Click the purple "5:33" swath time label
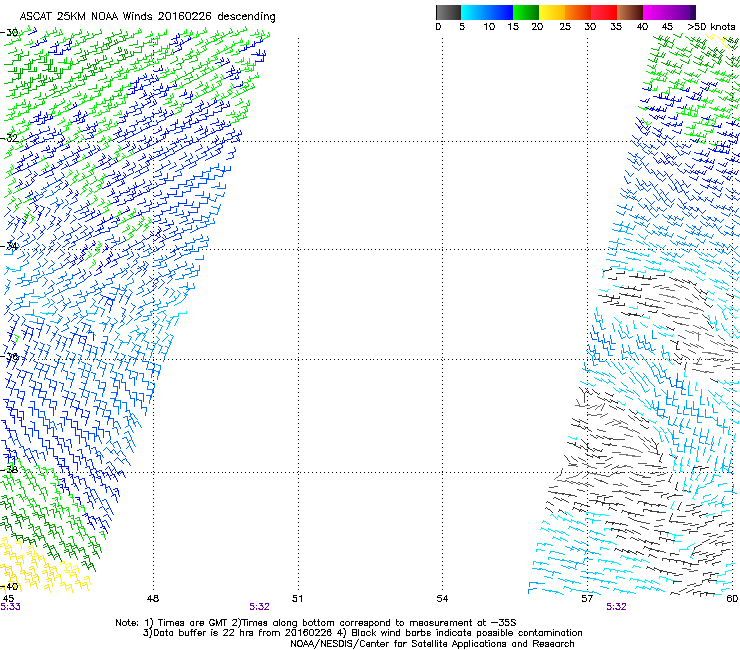740x650 pixels. (x=10, y=607)
